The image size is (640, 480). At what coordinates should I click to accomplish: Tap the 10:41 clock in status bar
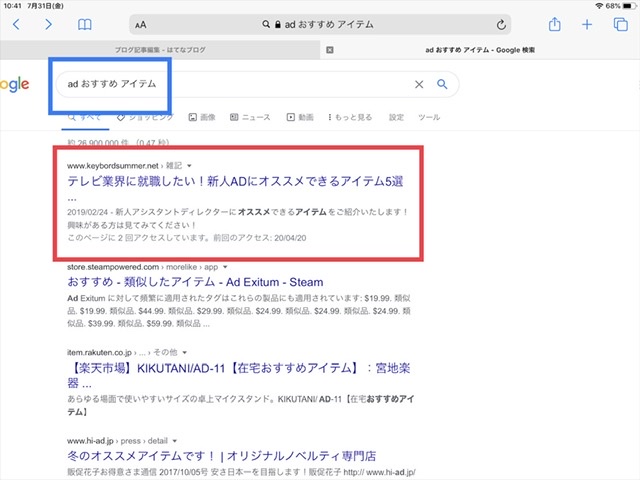(12, 6)
